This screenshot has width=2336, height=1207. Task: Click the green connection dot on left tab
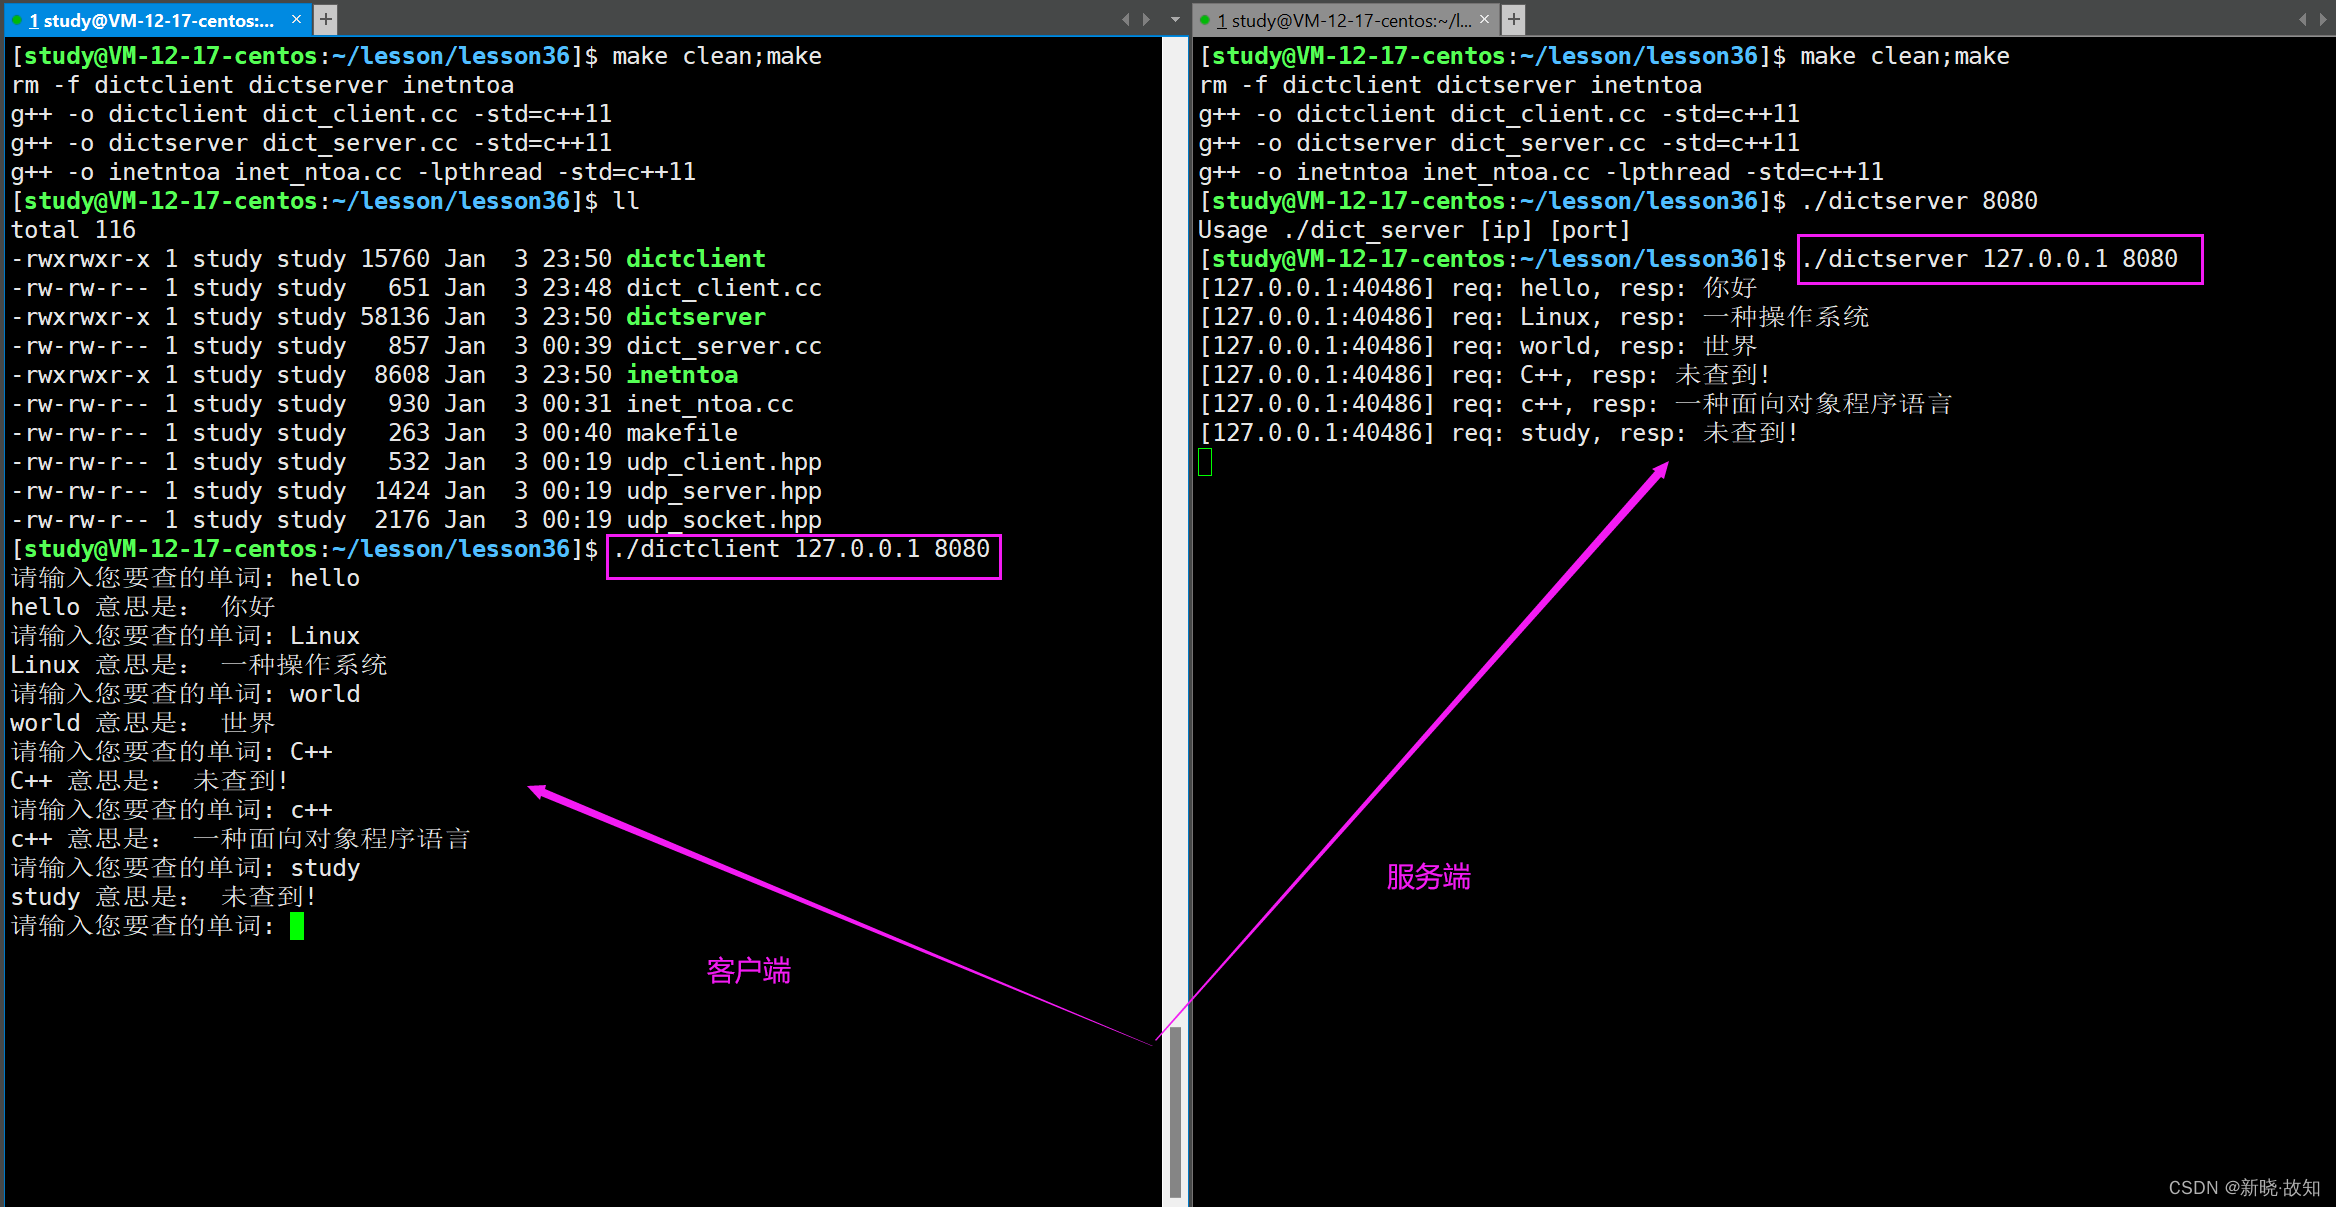[17, 20]
